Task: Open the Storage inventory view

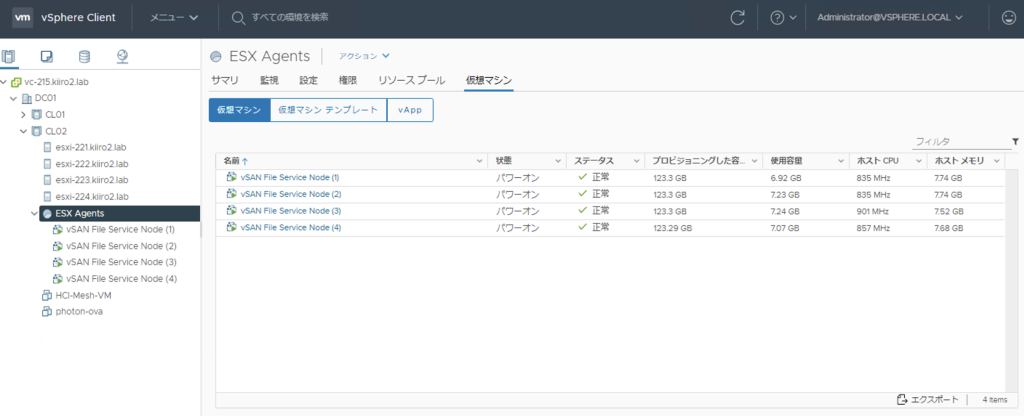Action: (84, 57)
